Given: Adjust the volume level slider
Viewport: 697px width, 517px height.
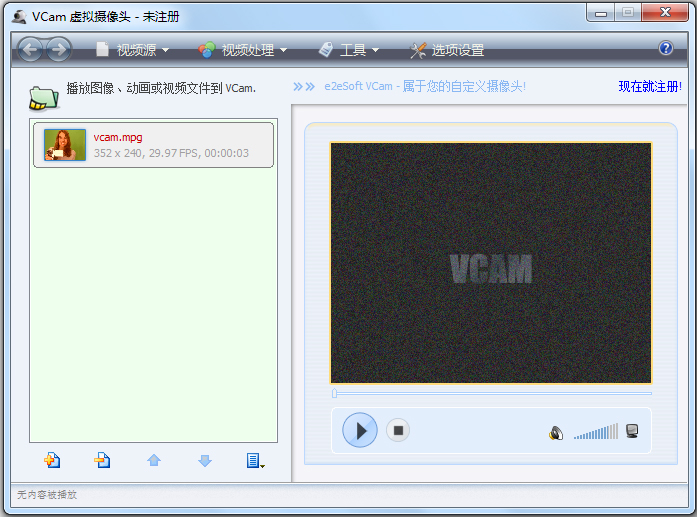Looking at the screenshot, I should pyautogui.click(x=596, y=433).
